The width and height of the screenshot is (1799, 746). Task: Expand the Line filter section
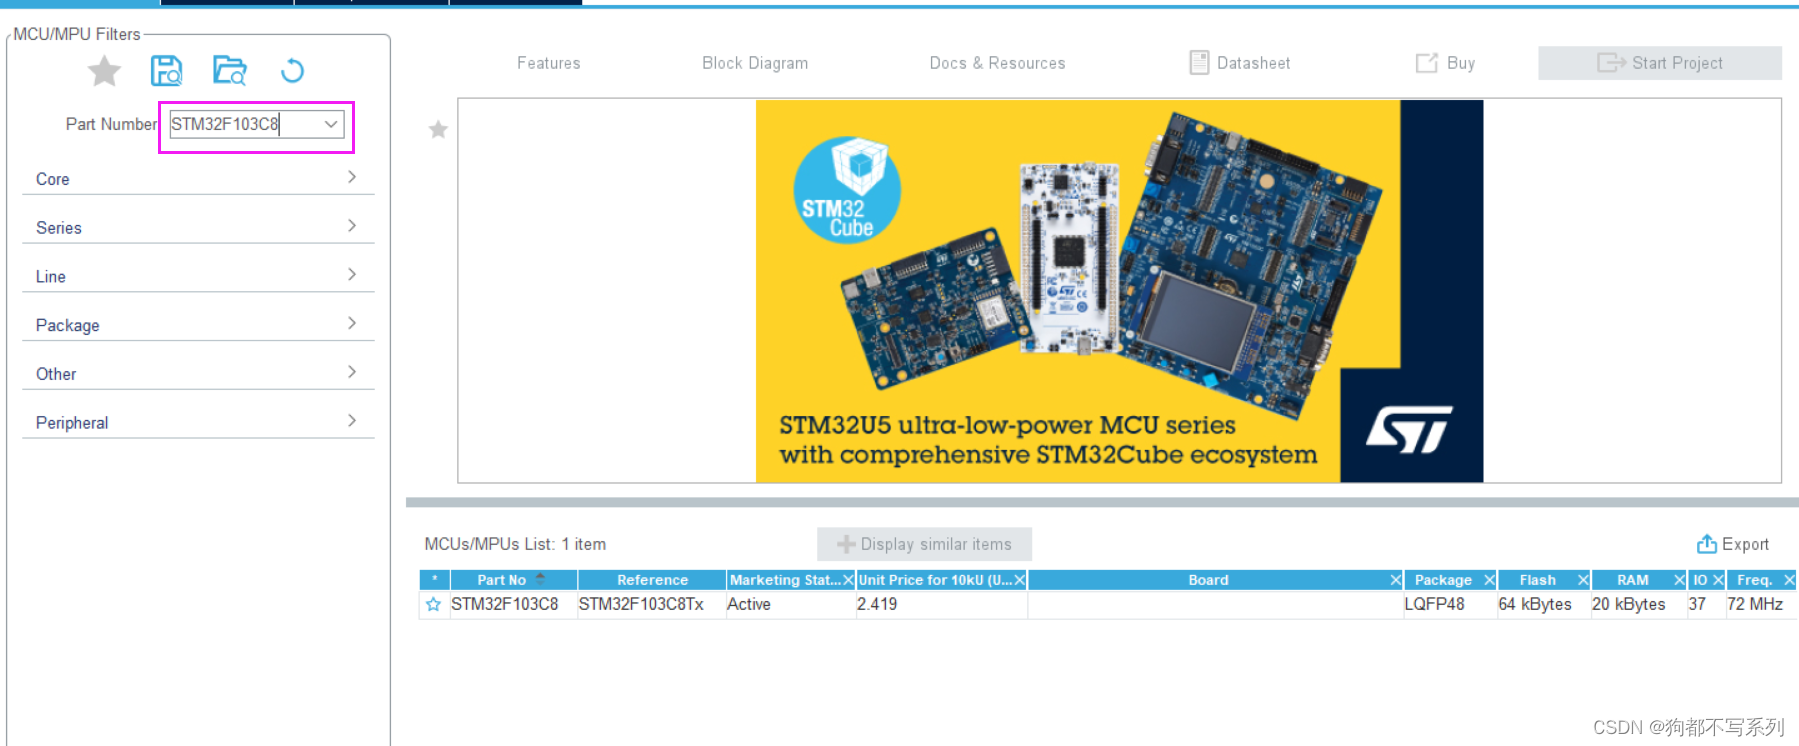tap(198, 276)
